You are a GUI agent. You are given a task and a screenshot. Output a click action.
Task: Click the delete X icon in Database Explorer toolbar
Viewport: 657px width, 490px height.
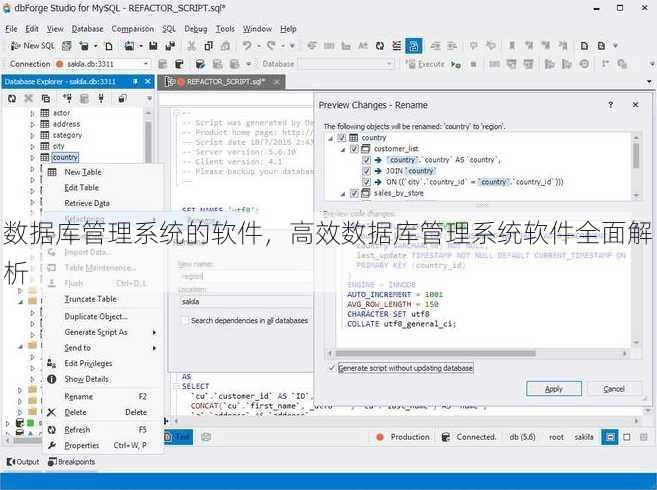click(x=28, y=99)
